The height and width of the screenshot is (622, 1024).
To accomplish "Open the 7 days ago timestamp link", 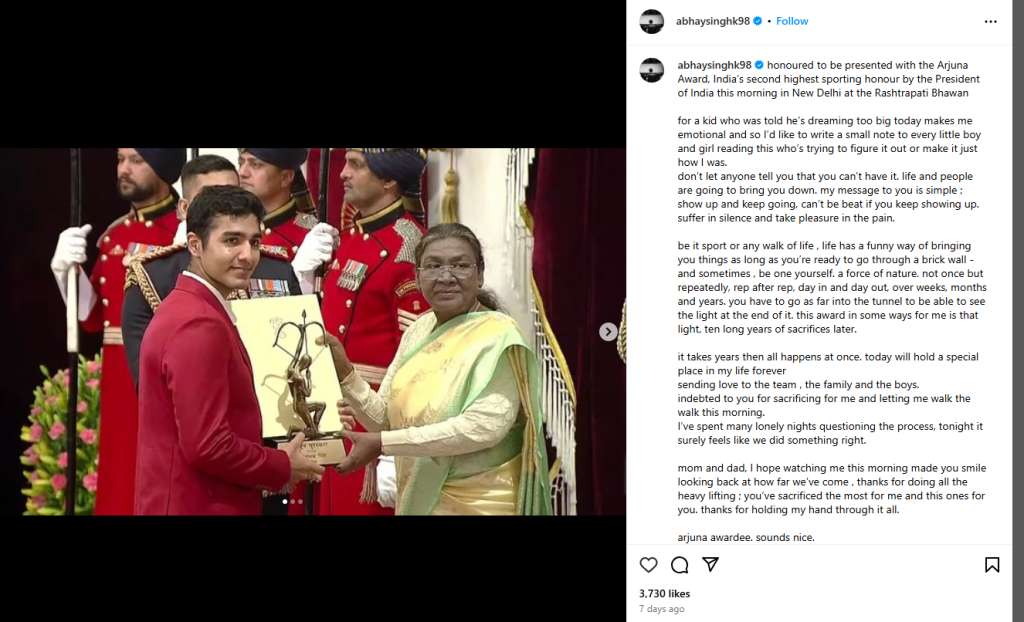I will (662, 608).
